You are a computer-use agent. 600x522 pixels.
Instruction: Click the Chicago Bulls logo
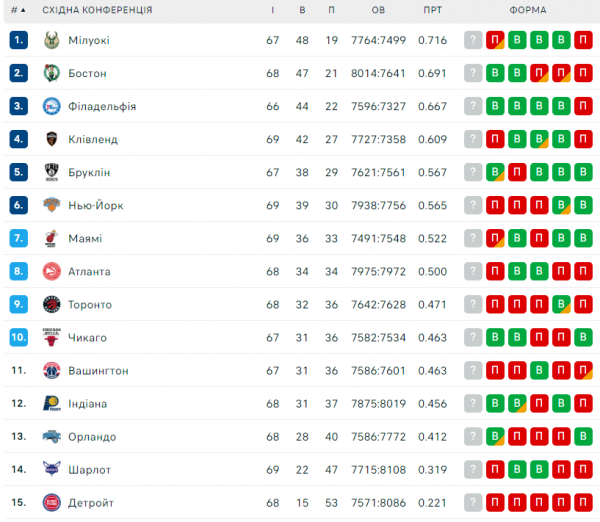(x=52, y=337)
